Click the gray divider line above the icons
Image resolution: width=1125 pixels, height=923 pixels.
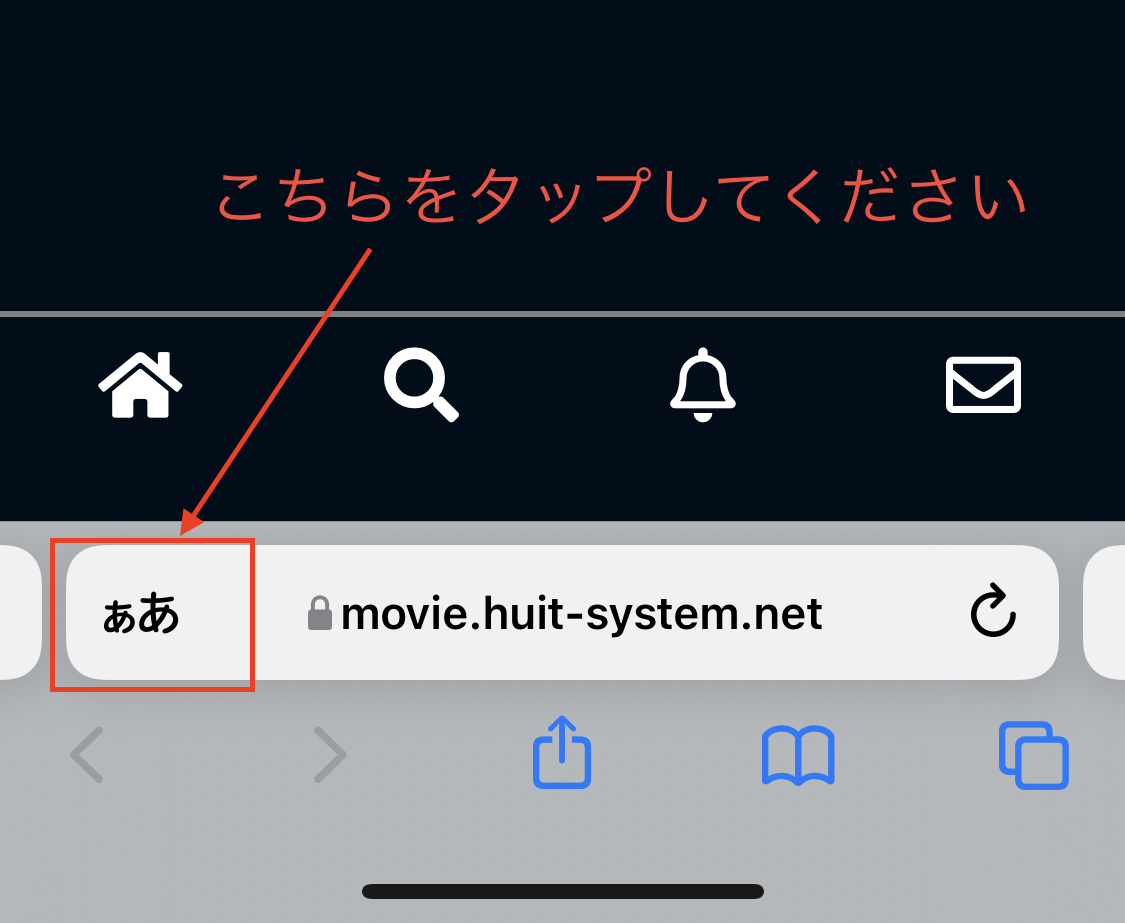(562, 314)
